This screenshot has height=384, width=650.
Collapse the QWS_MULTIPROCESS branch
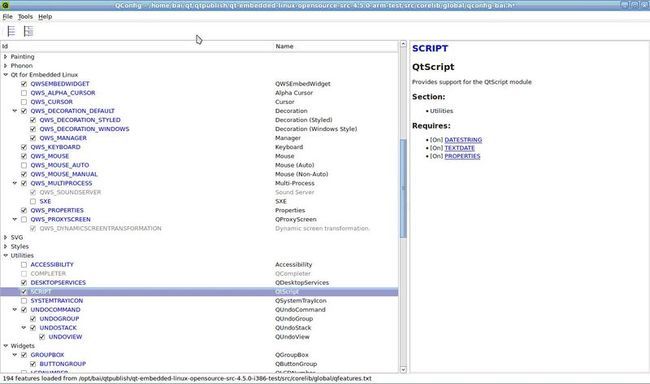coord(15,183)
